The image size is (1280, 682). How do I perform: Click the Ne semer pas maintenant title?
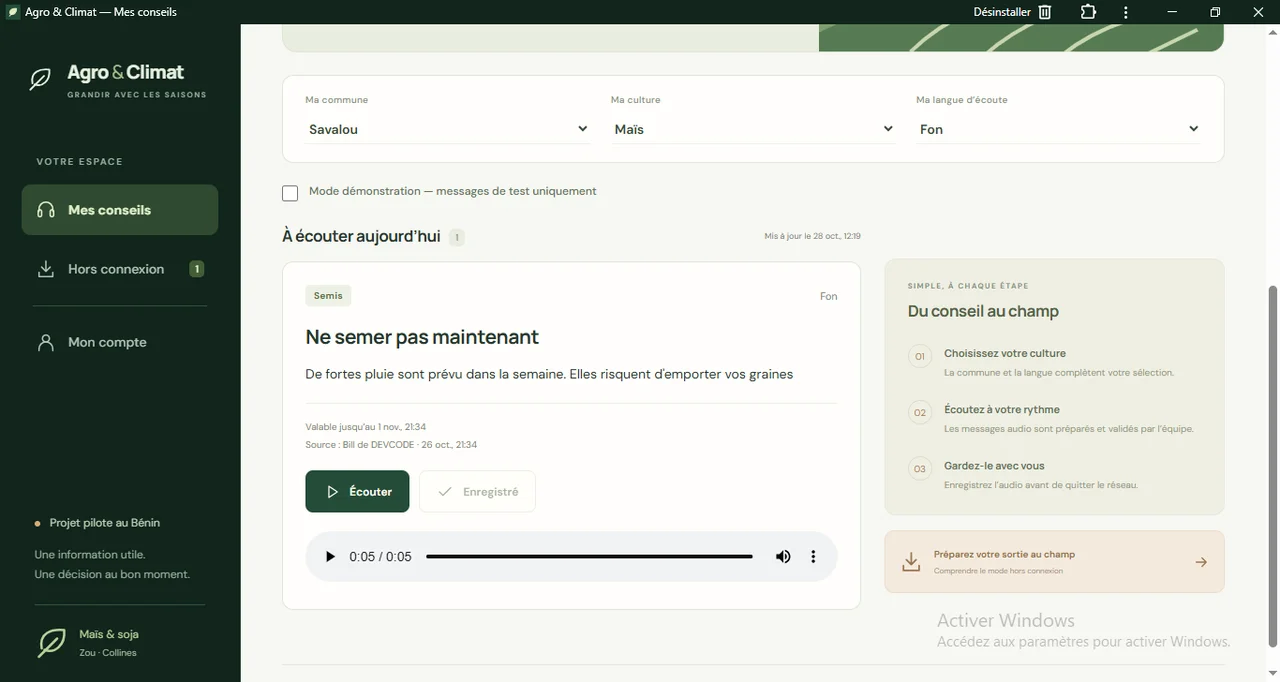click(422, 337)
